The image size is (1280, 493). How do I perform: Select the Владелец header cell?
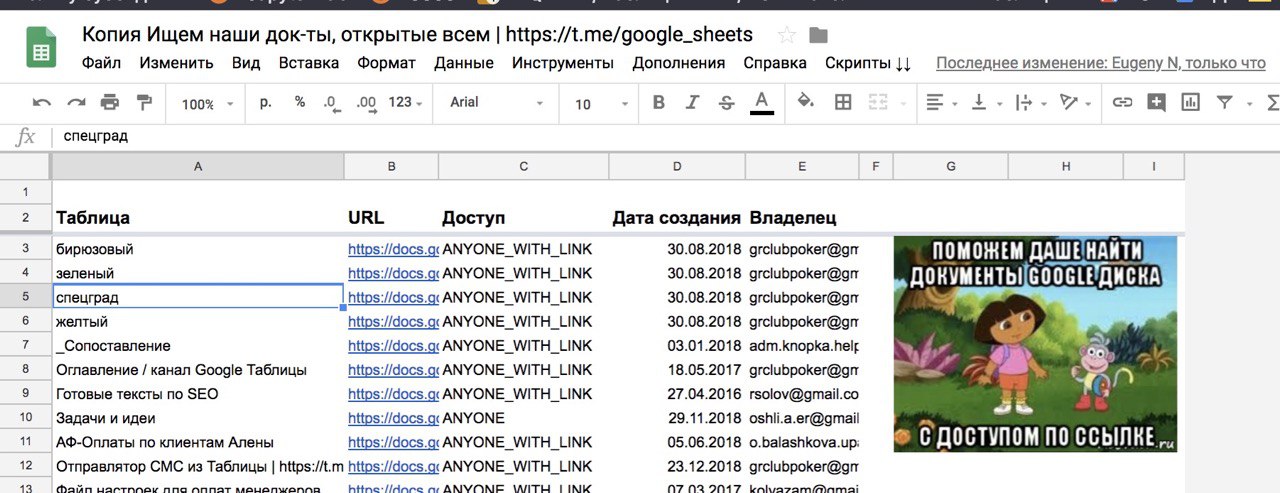802,218
